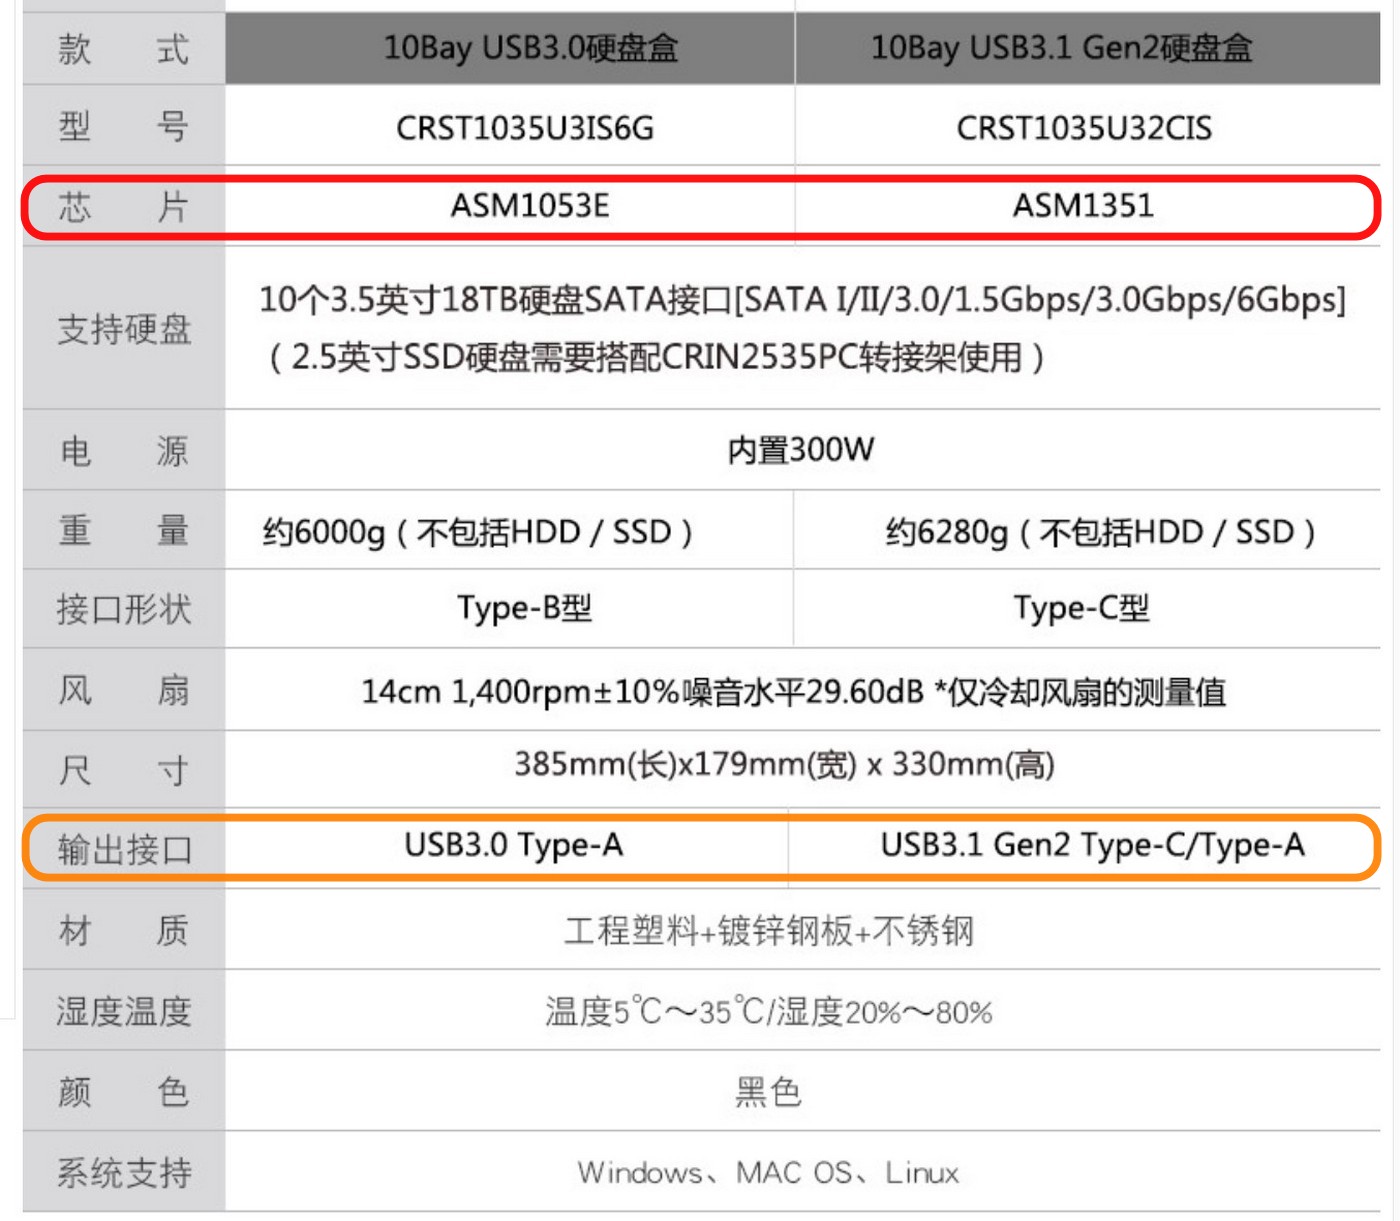
Task: Click the 湿度温度 row label
Action: [x=124, y=1012]
